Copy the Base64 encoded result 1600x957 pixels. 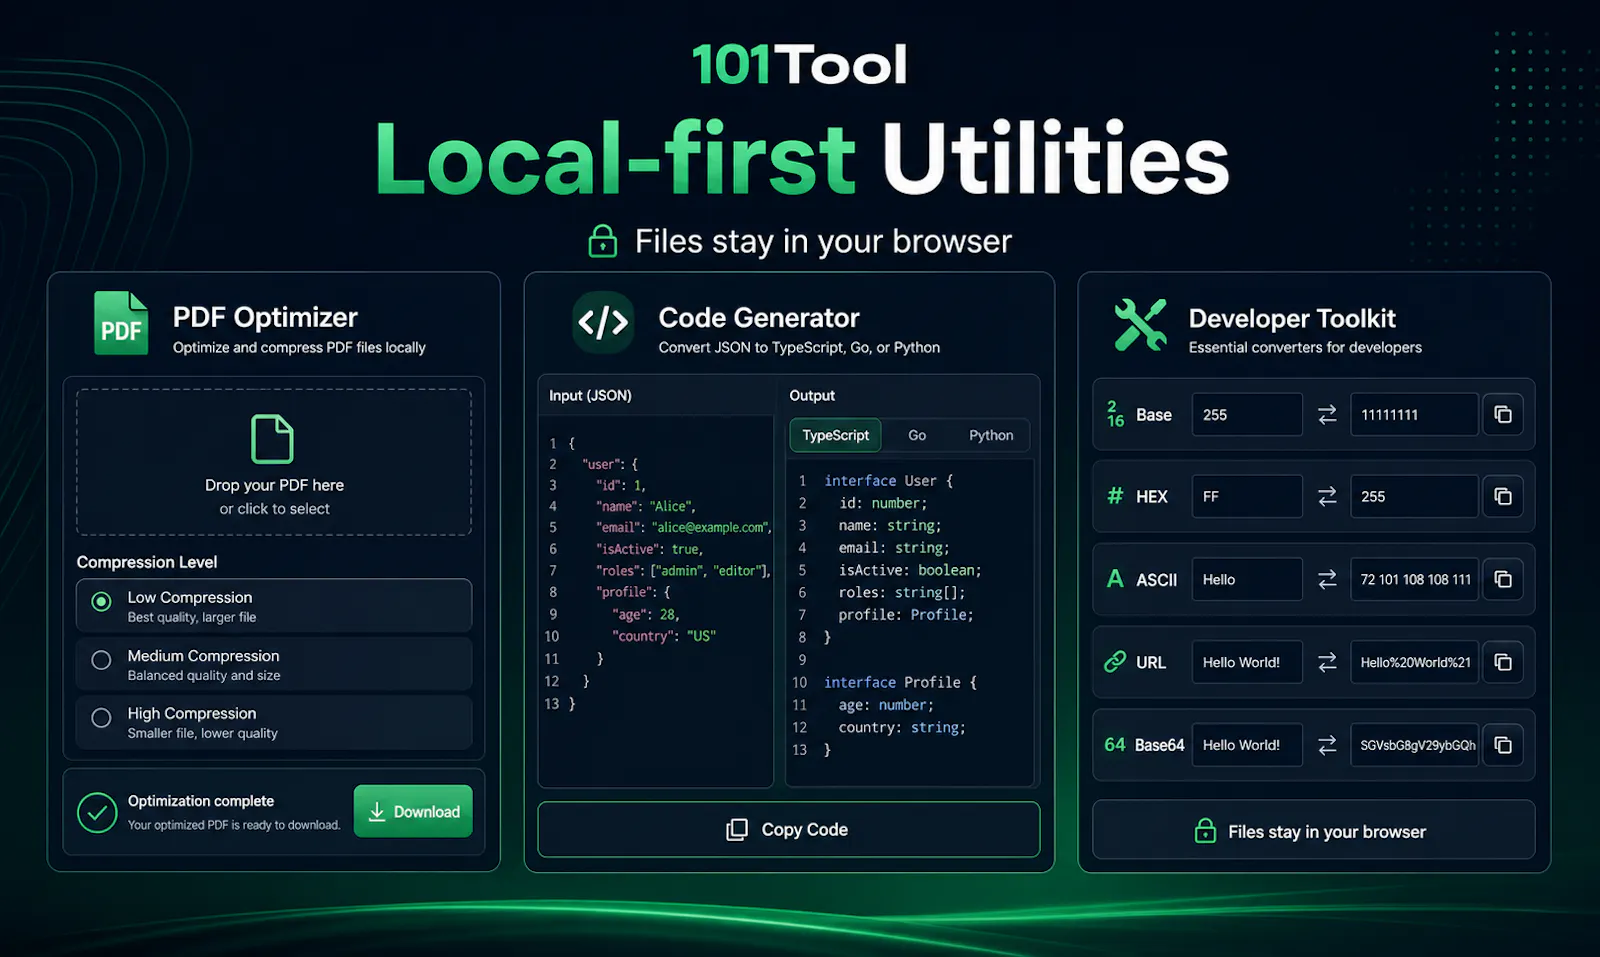(1503, 745)
